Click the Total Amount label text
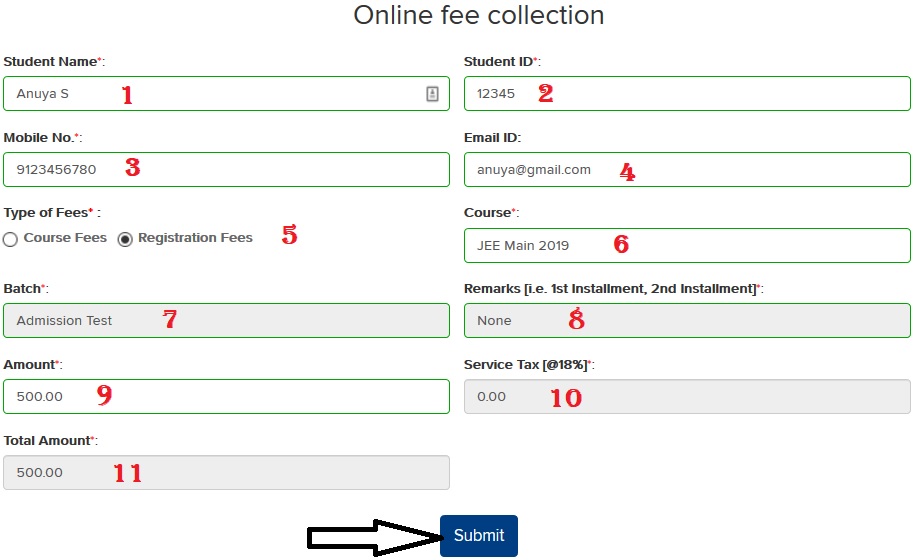Screen dimensions: 913x560 pos(49,440)
